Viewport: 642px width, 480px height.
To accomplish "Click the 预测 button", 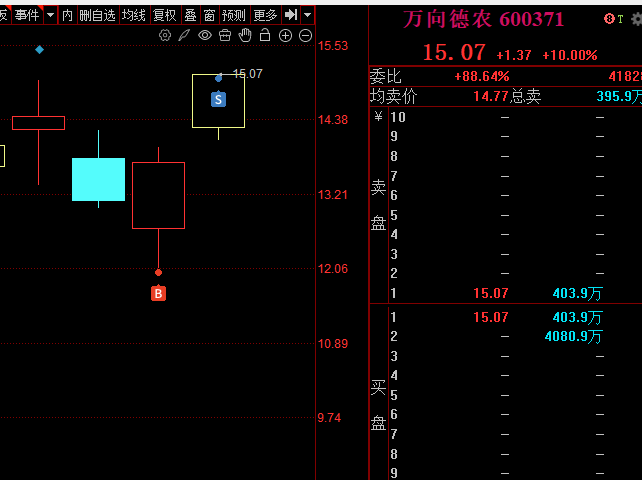I will pos(234,15).
